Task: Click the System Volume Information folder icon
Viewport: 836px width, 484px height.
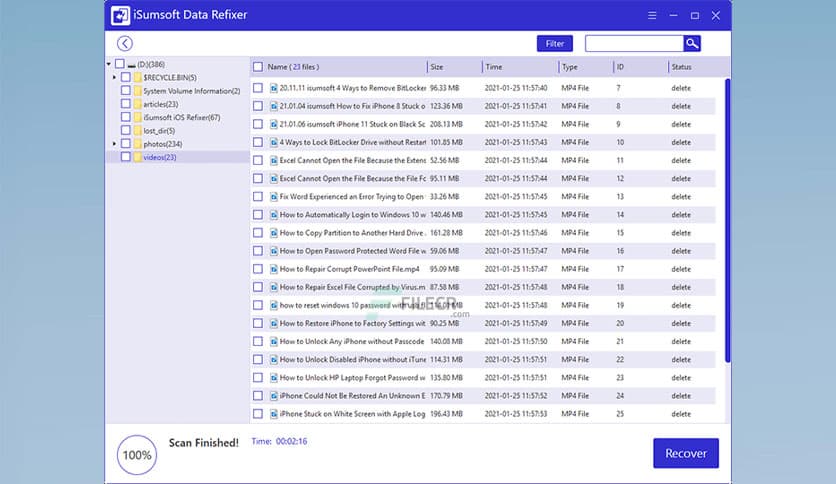Action: (138, 91)
